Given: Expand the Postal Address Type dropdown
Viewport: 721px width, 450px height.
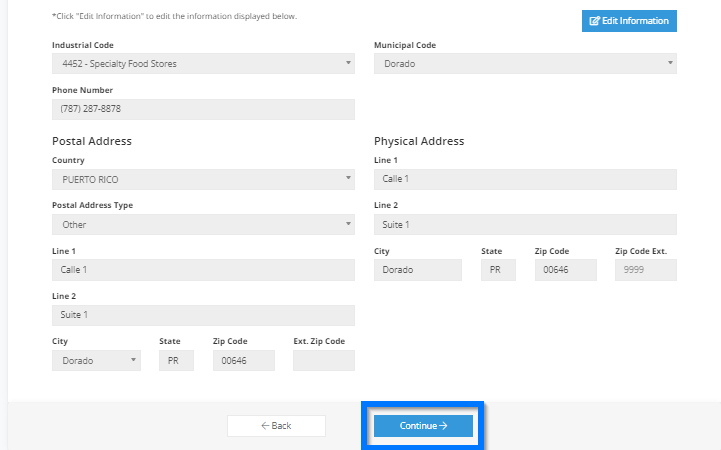Looking at the screenshot, I should point(203,224).
